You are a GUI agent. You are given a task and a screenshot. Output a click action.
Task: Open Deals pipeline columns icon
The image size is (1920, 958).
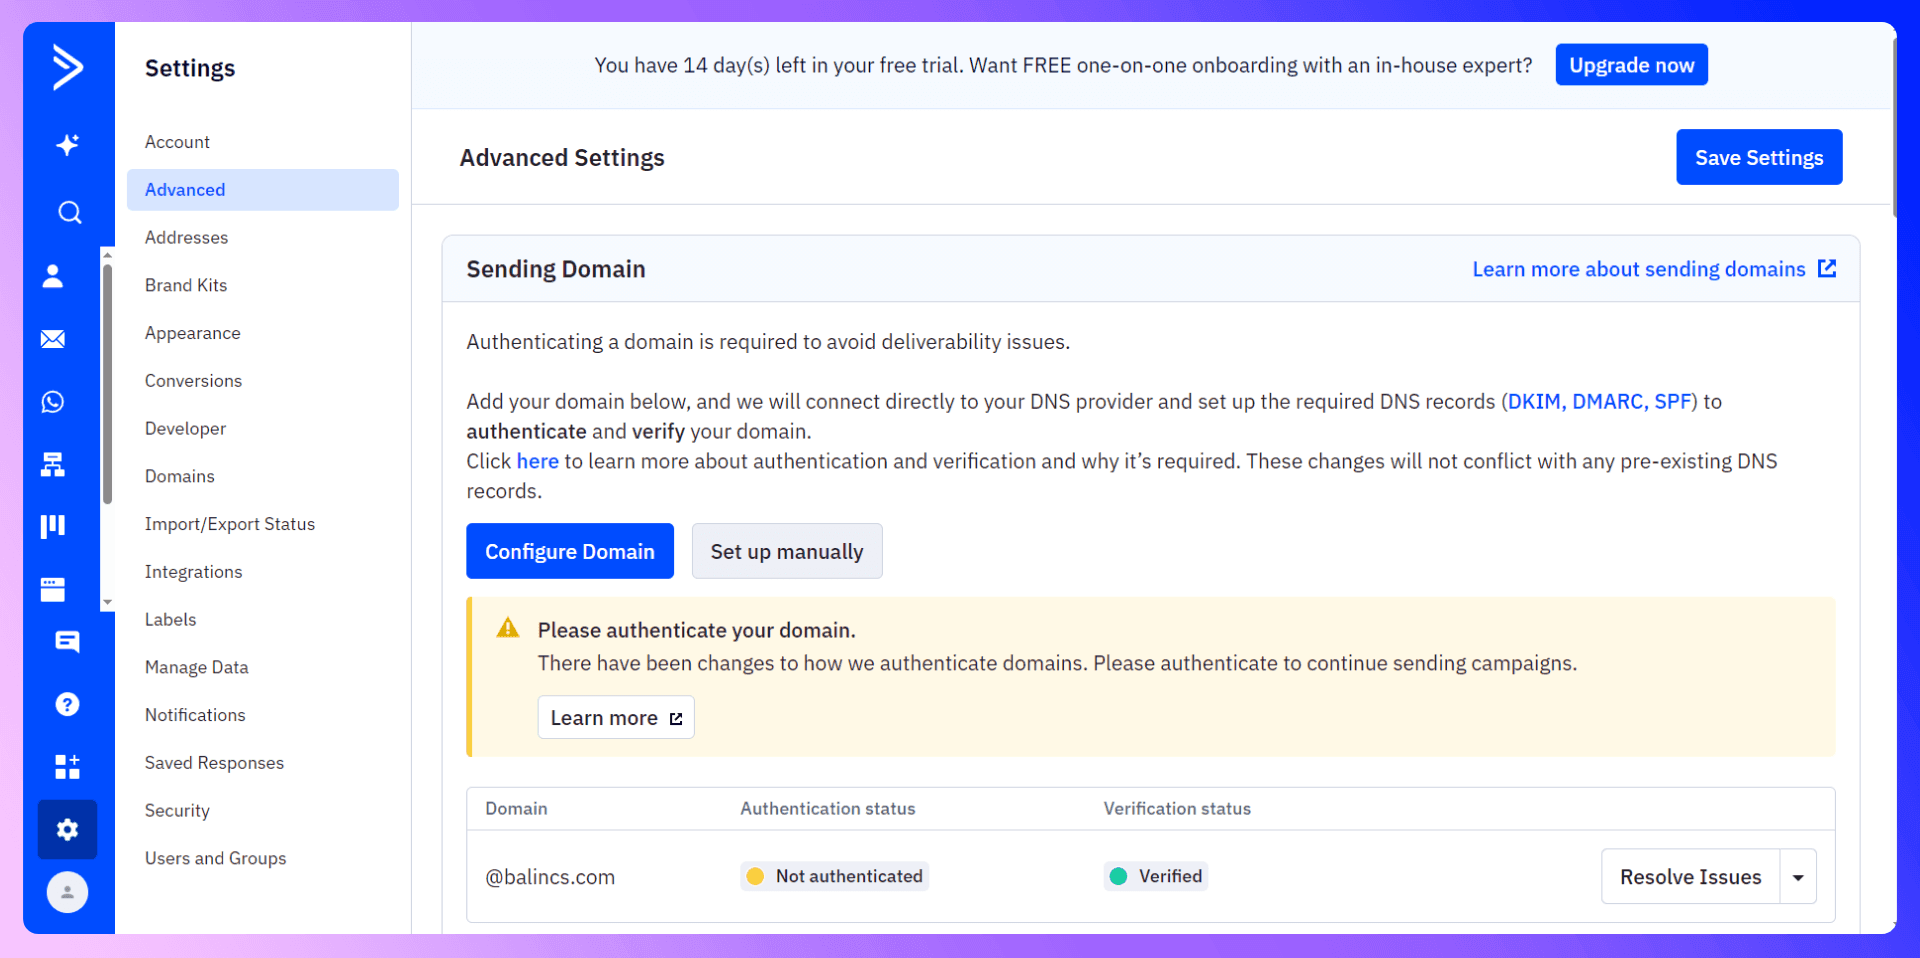point(53,526)
